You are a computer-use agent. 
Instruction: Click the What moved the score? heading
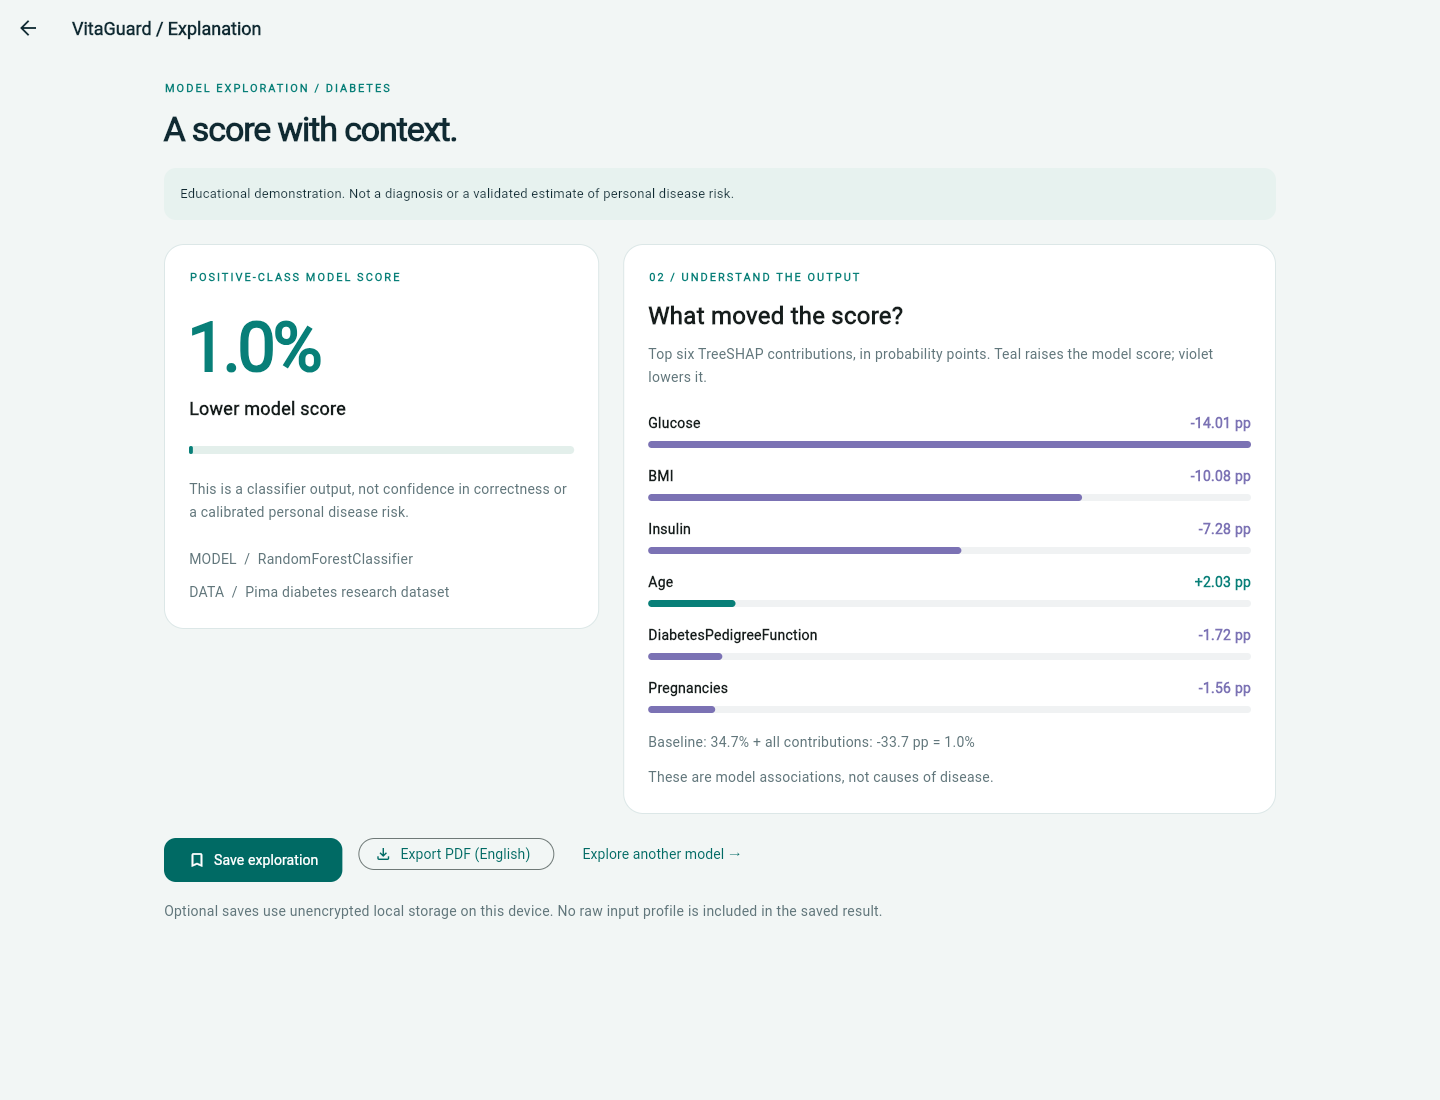776,316
